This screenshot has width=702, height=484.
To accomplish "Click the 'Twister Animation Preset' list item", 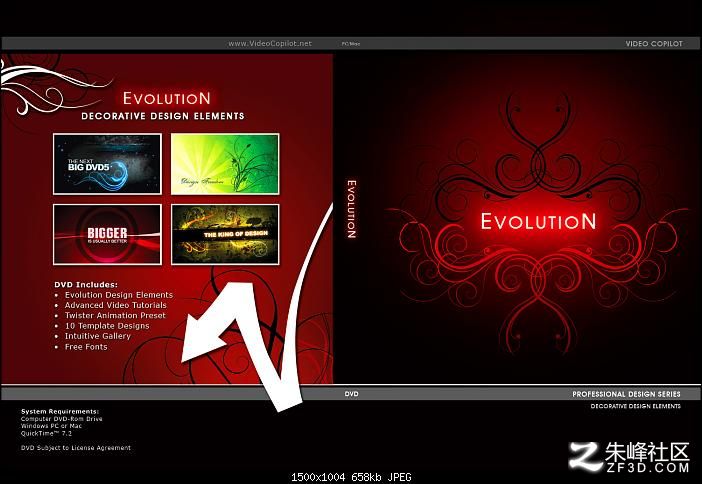I will tap(115, 315).
